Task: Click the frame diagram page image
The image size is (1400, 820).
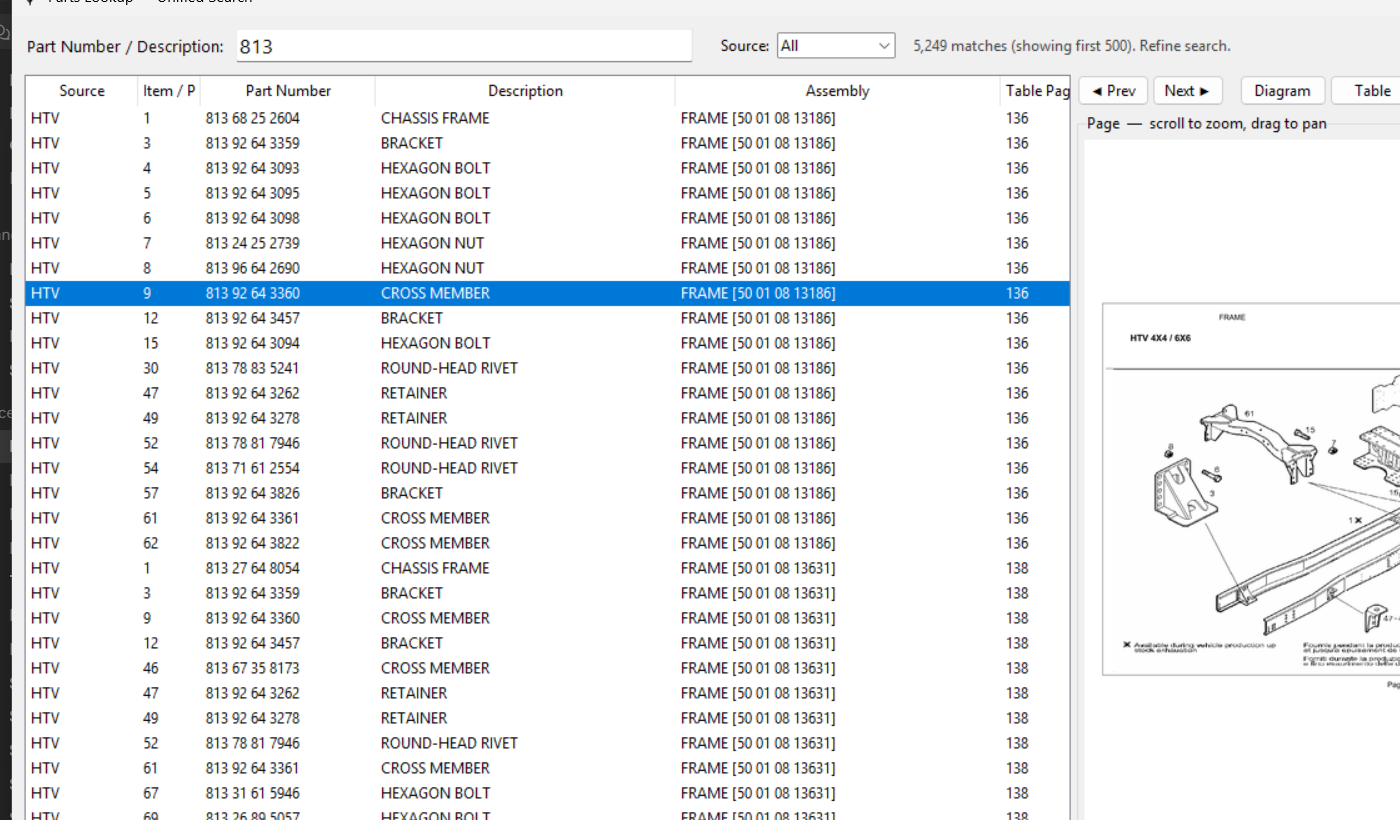Action: 1251,489
